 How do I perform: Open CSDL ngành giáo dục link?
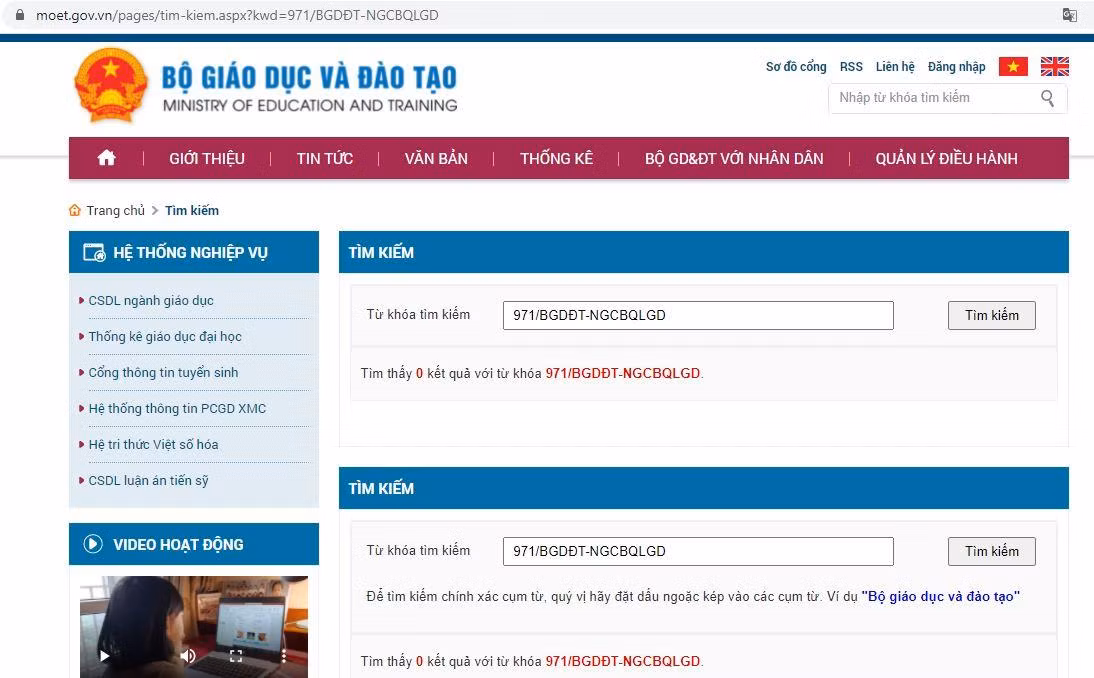(151, 301)
